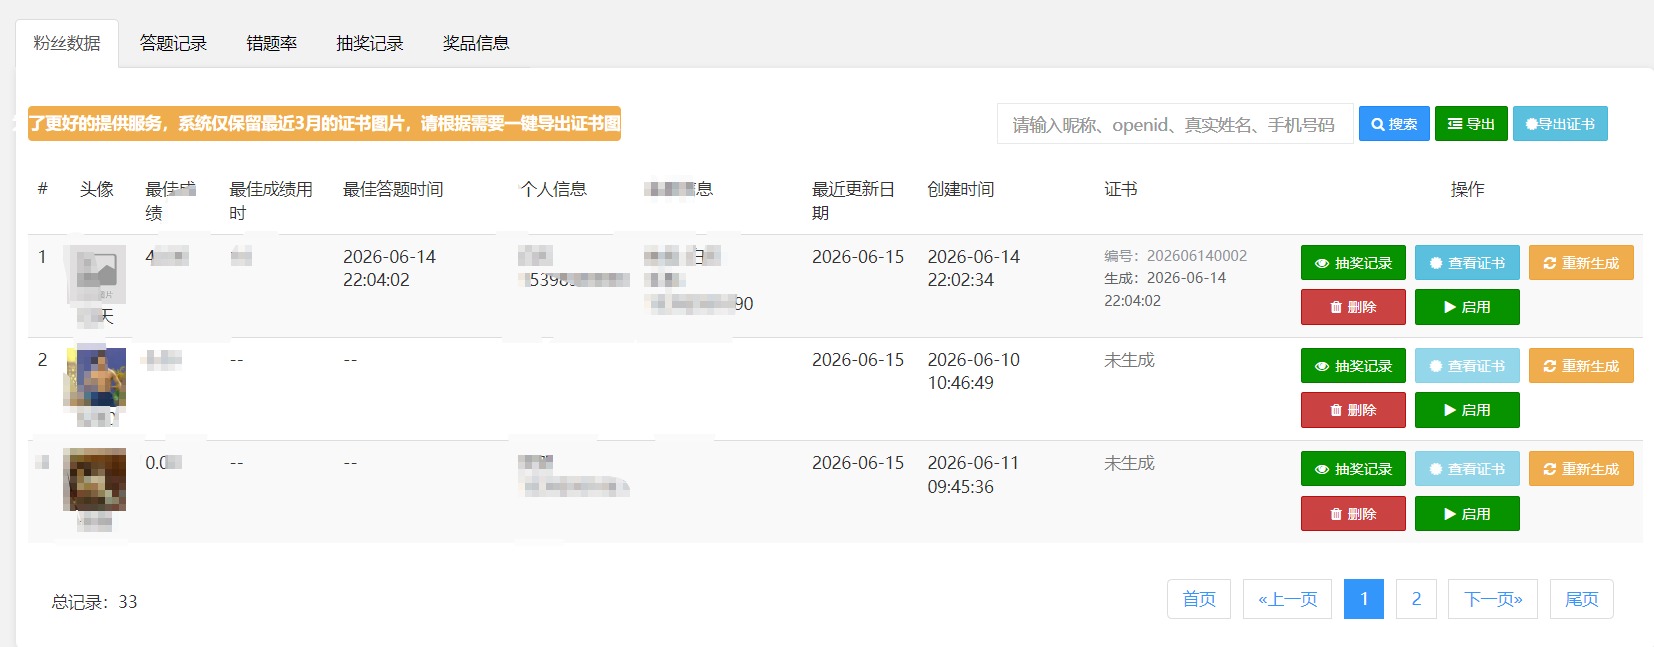Image resolution: width=1654 pixels, height=647 pixels.
Task: Click the 证书 column header
Action: pyautogui.click(x=1121, y=189)
